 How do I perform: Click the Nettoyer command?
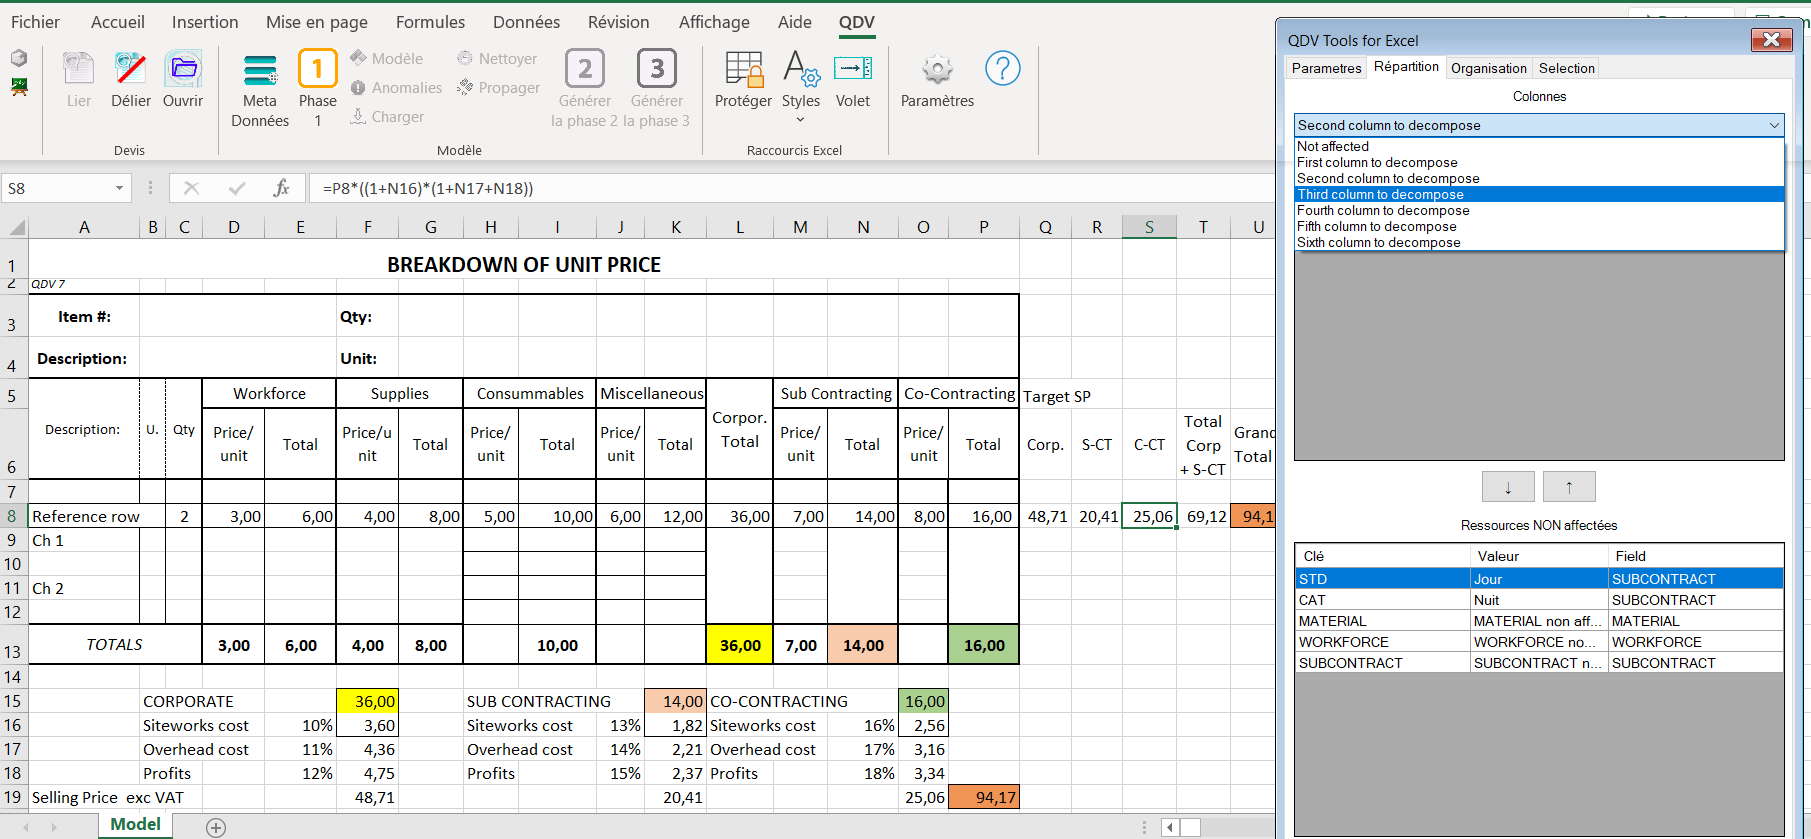tap(497, 59)
